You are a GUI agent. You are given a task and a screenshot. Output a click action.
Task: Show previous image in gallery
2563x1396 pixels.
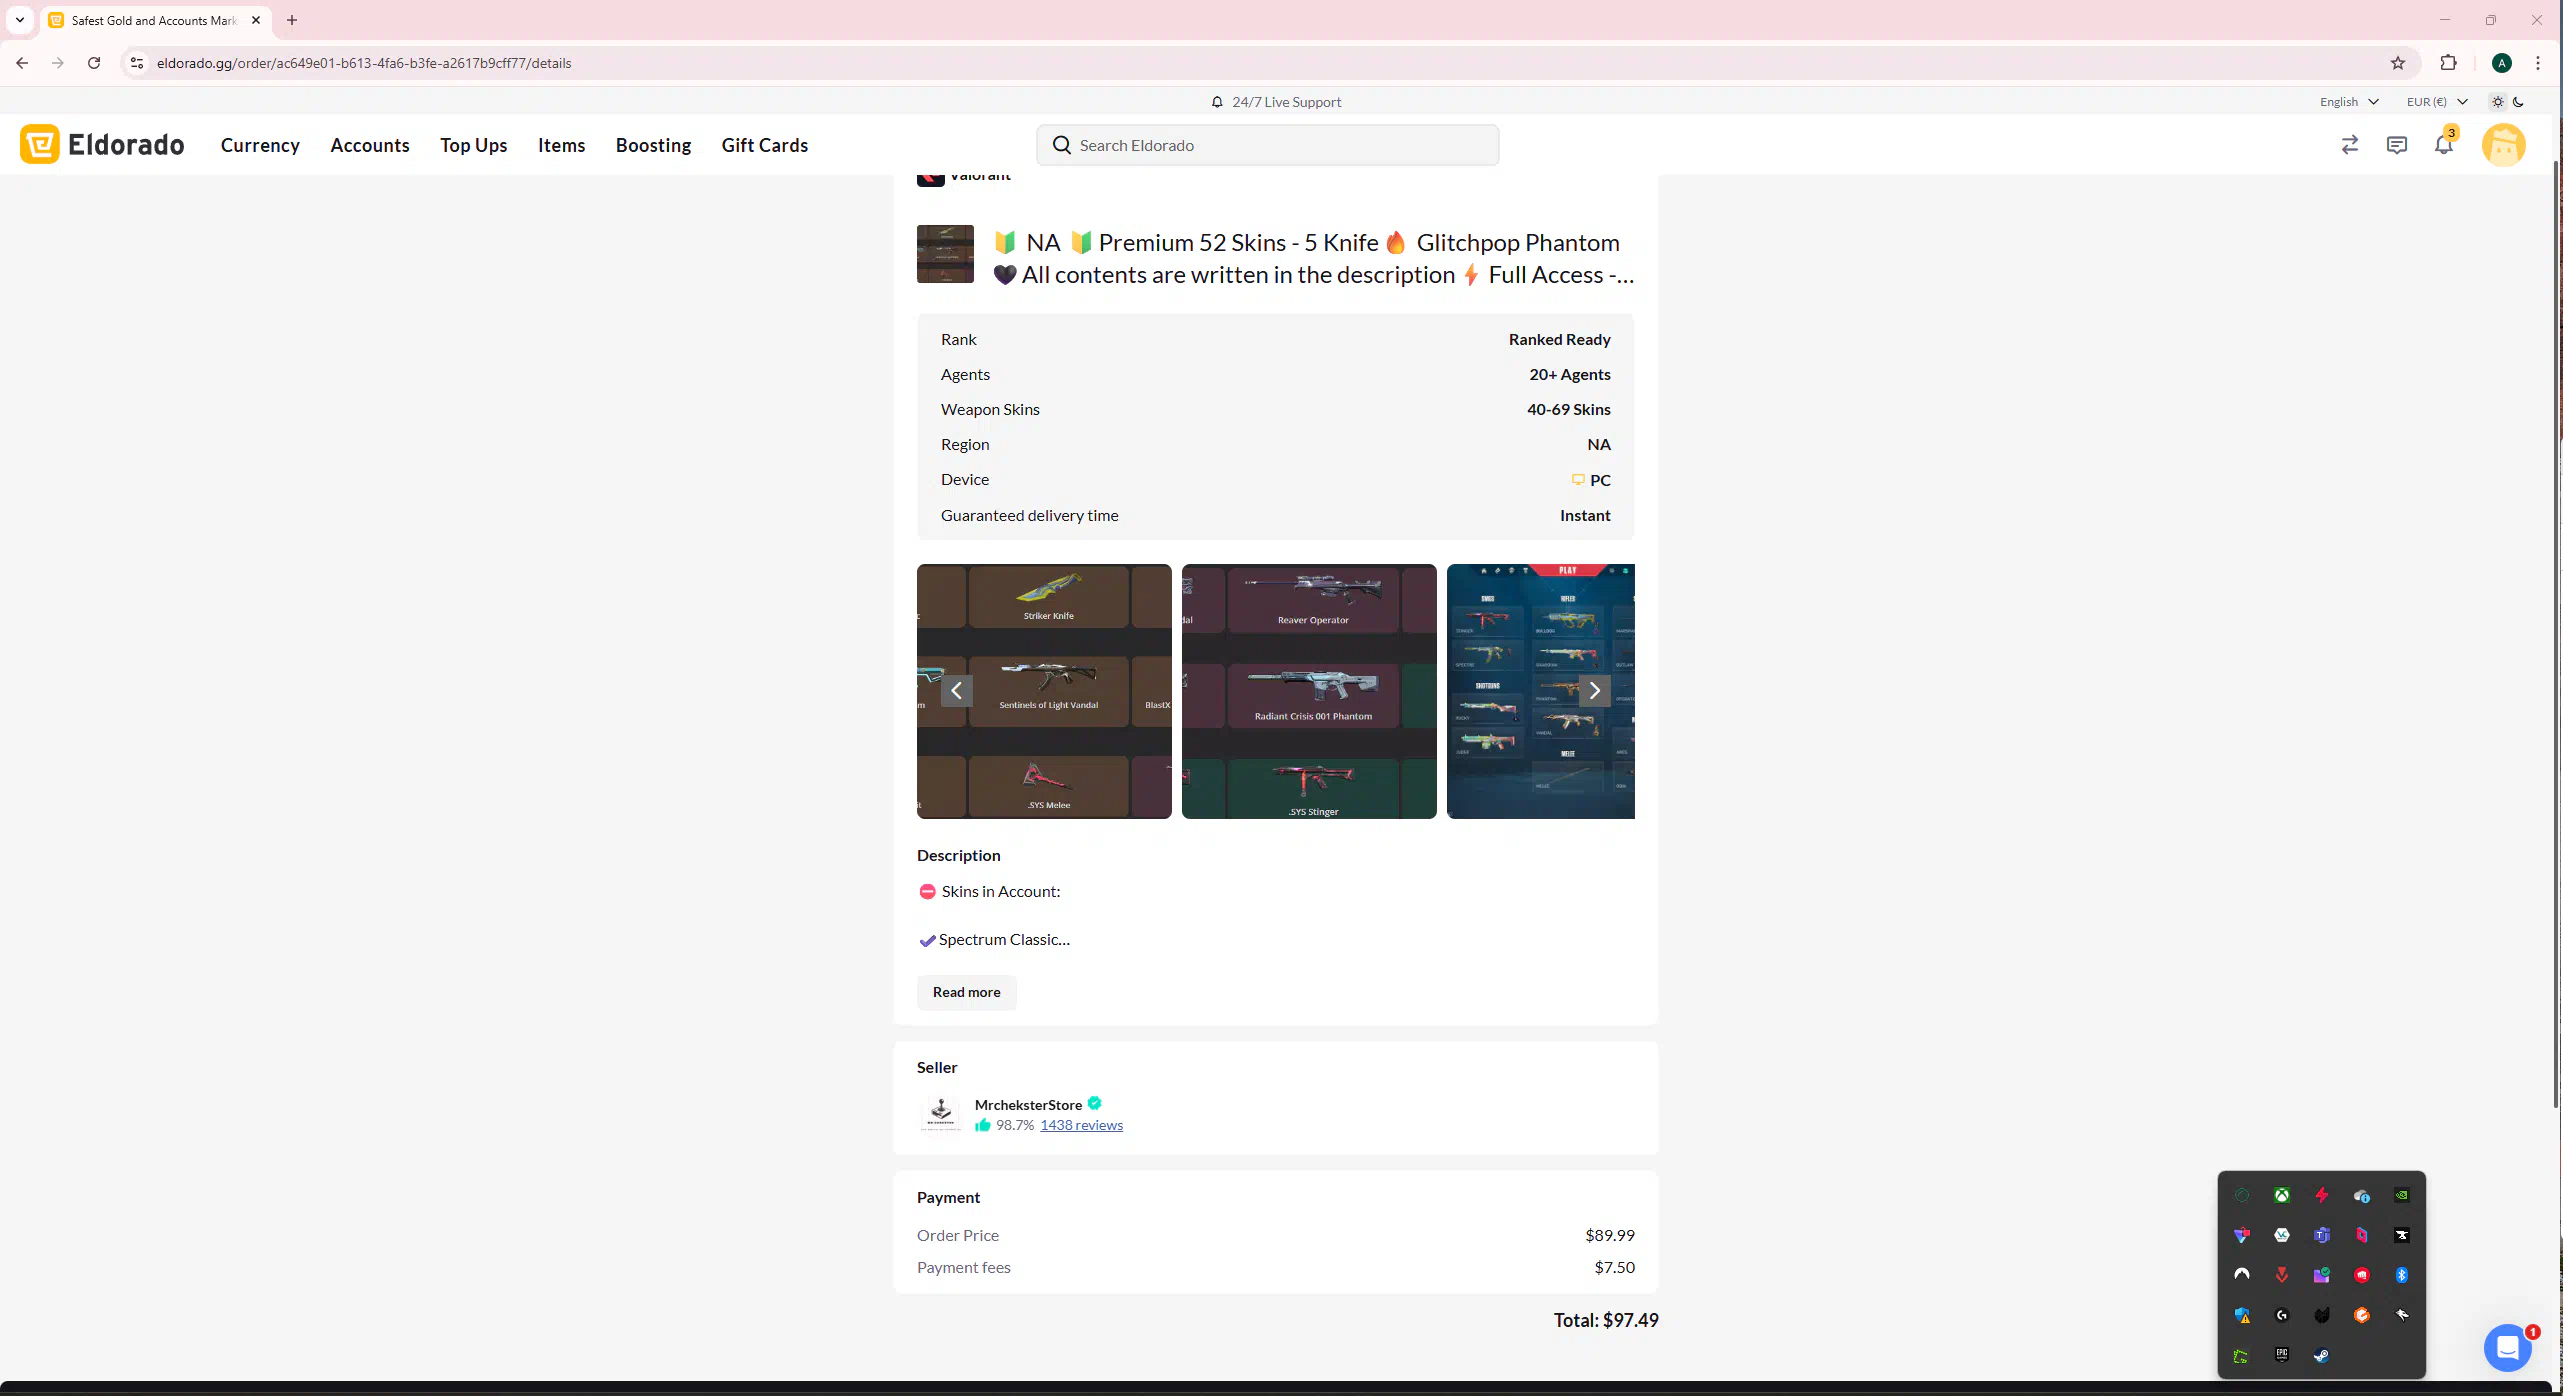(x=956, y=691)
